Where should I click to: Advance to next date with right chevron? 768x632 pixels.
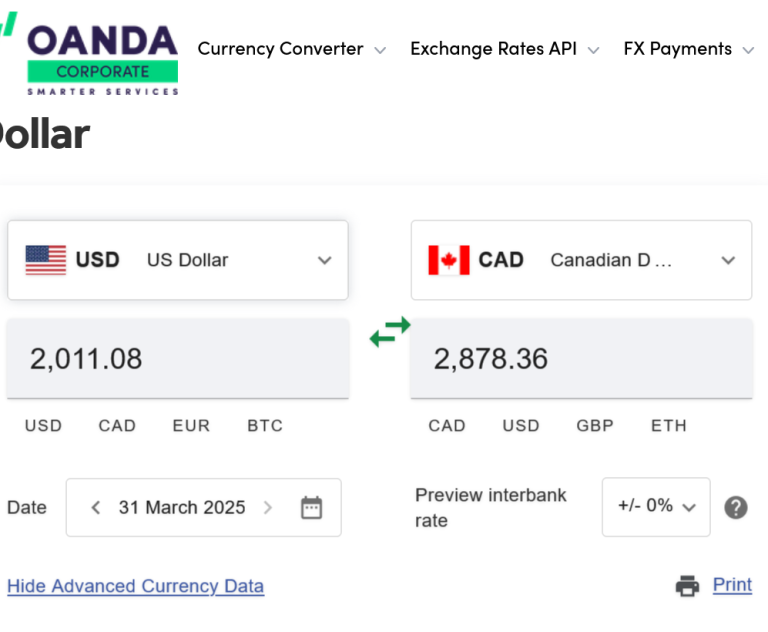pos(268,507)
